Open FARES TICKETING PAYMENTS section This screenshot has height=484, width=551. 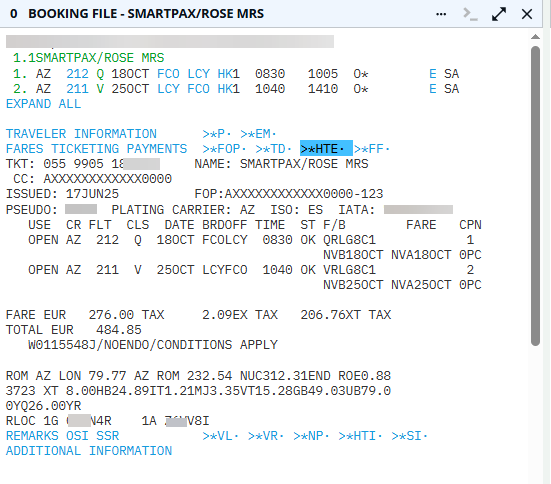click(96, 149)
